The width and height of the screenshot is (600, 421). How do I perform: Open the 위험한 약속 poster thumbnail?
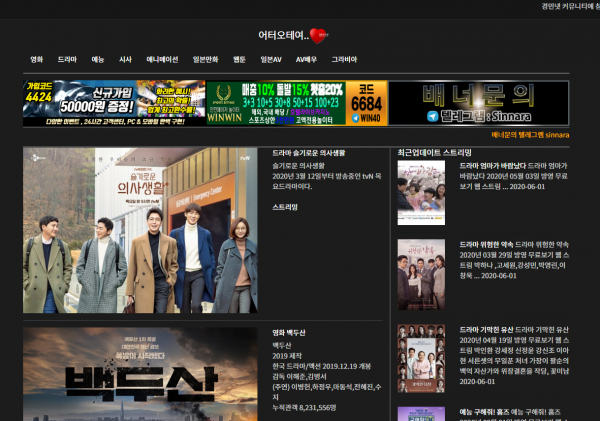[x=421, y=274]
